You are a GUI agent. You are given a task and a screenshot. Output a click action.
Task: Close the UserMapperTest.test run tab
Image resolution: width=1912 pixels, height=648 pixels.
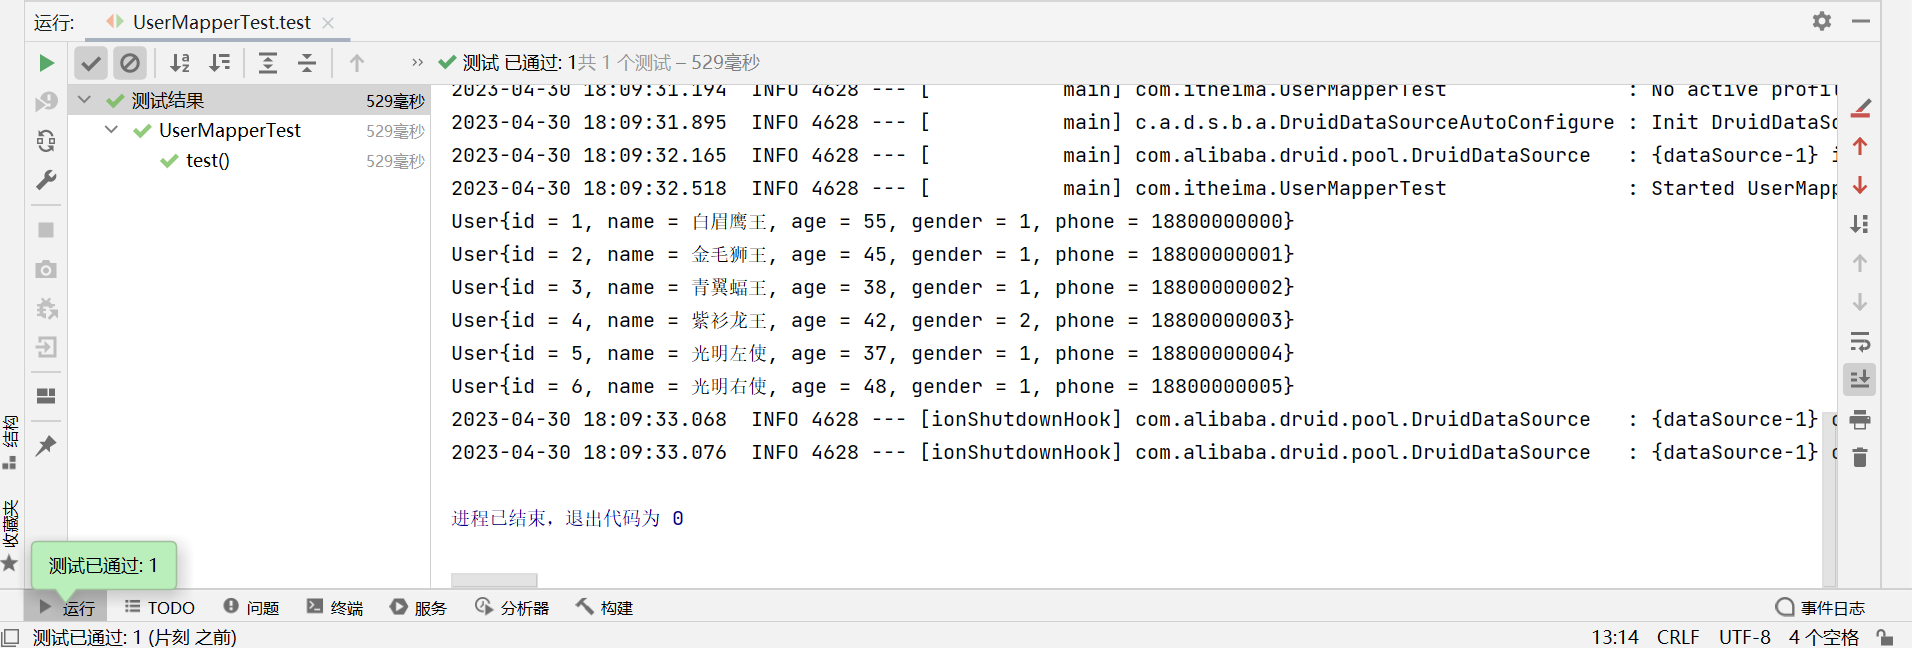click(x=328, y=22)
